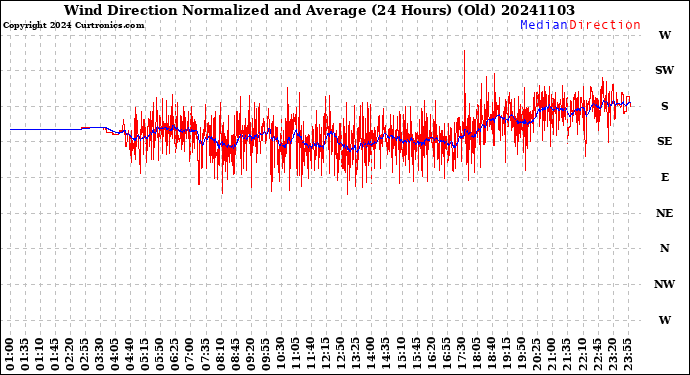
Task: Click the S axis label
Action: tap(664, 106)
